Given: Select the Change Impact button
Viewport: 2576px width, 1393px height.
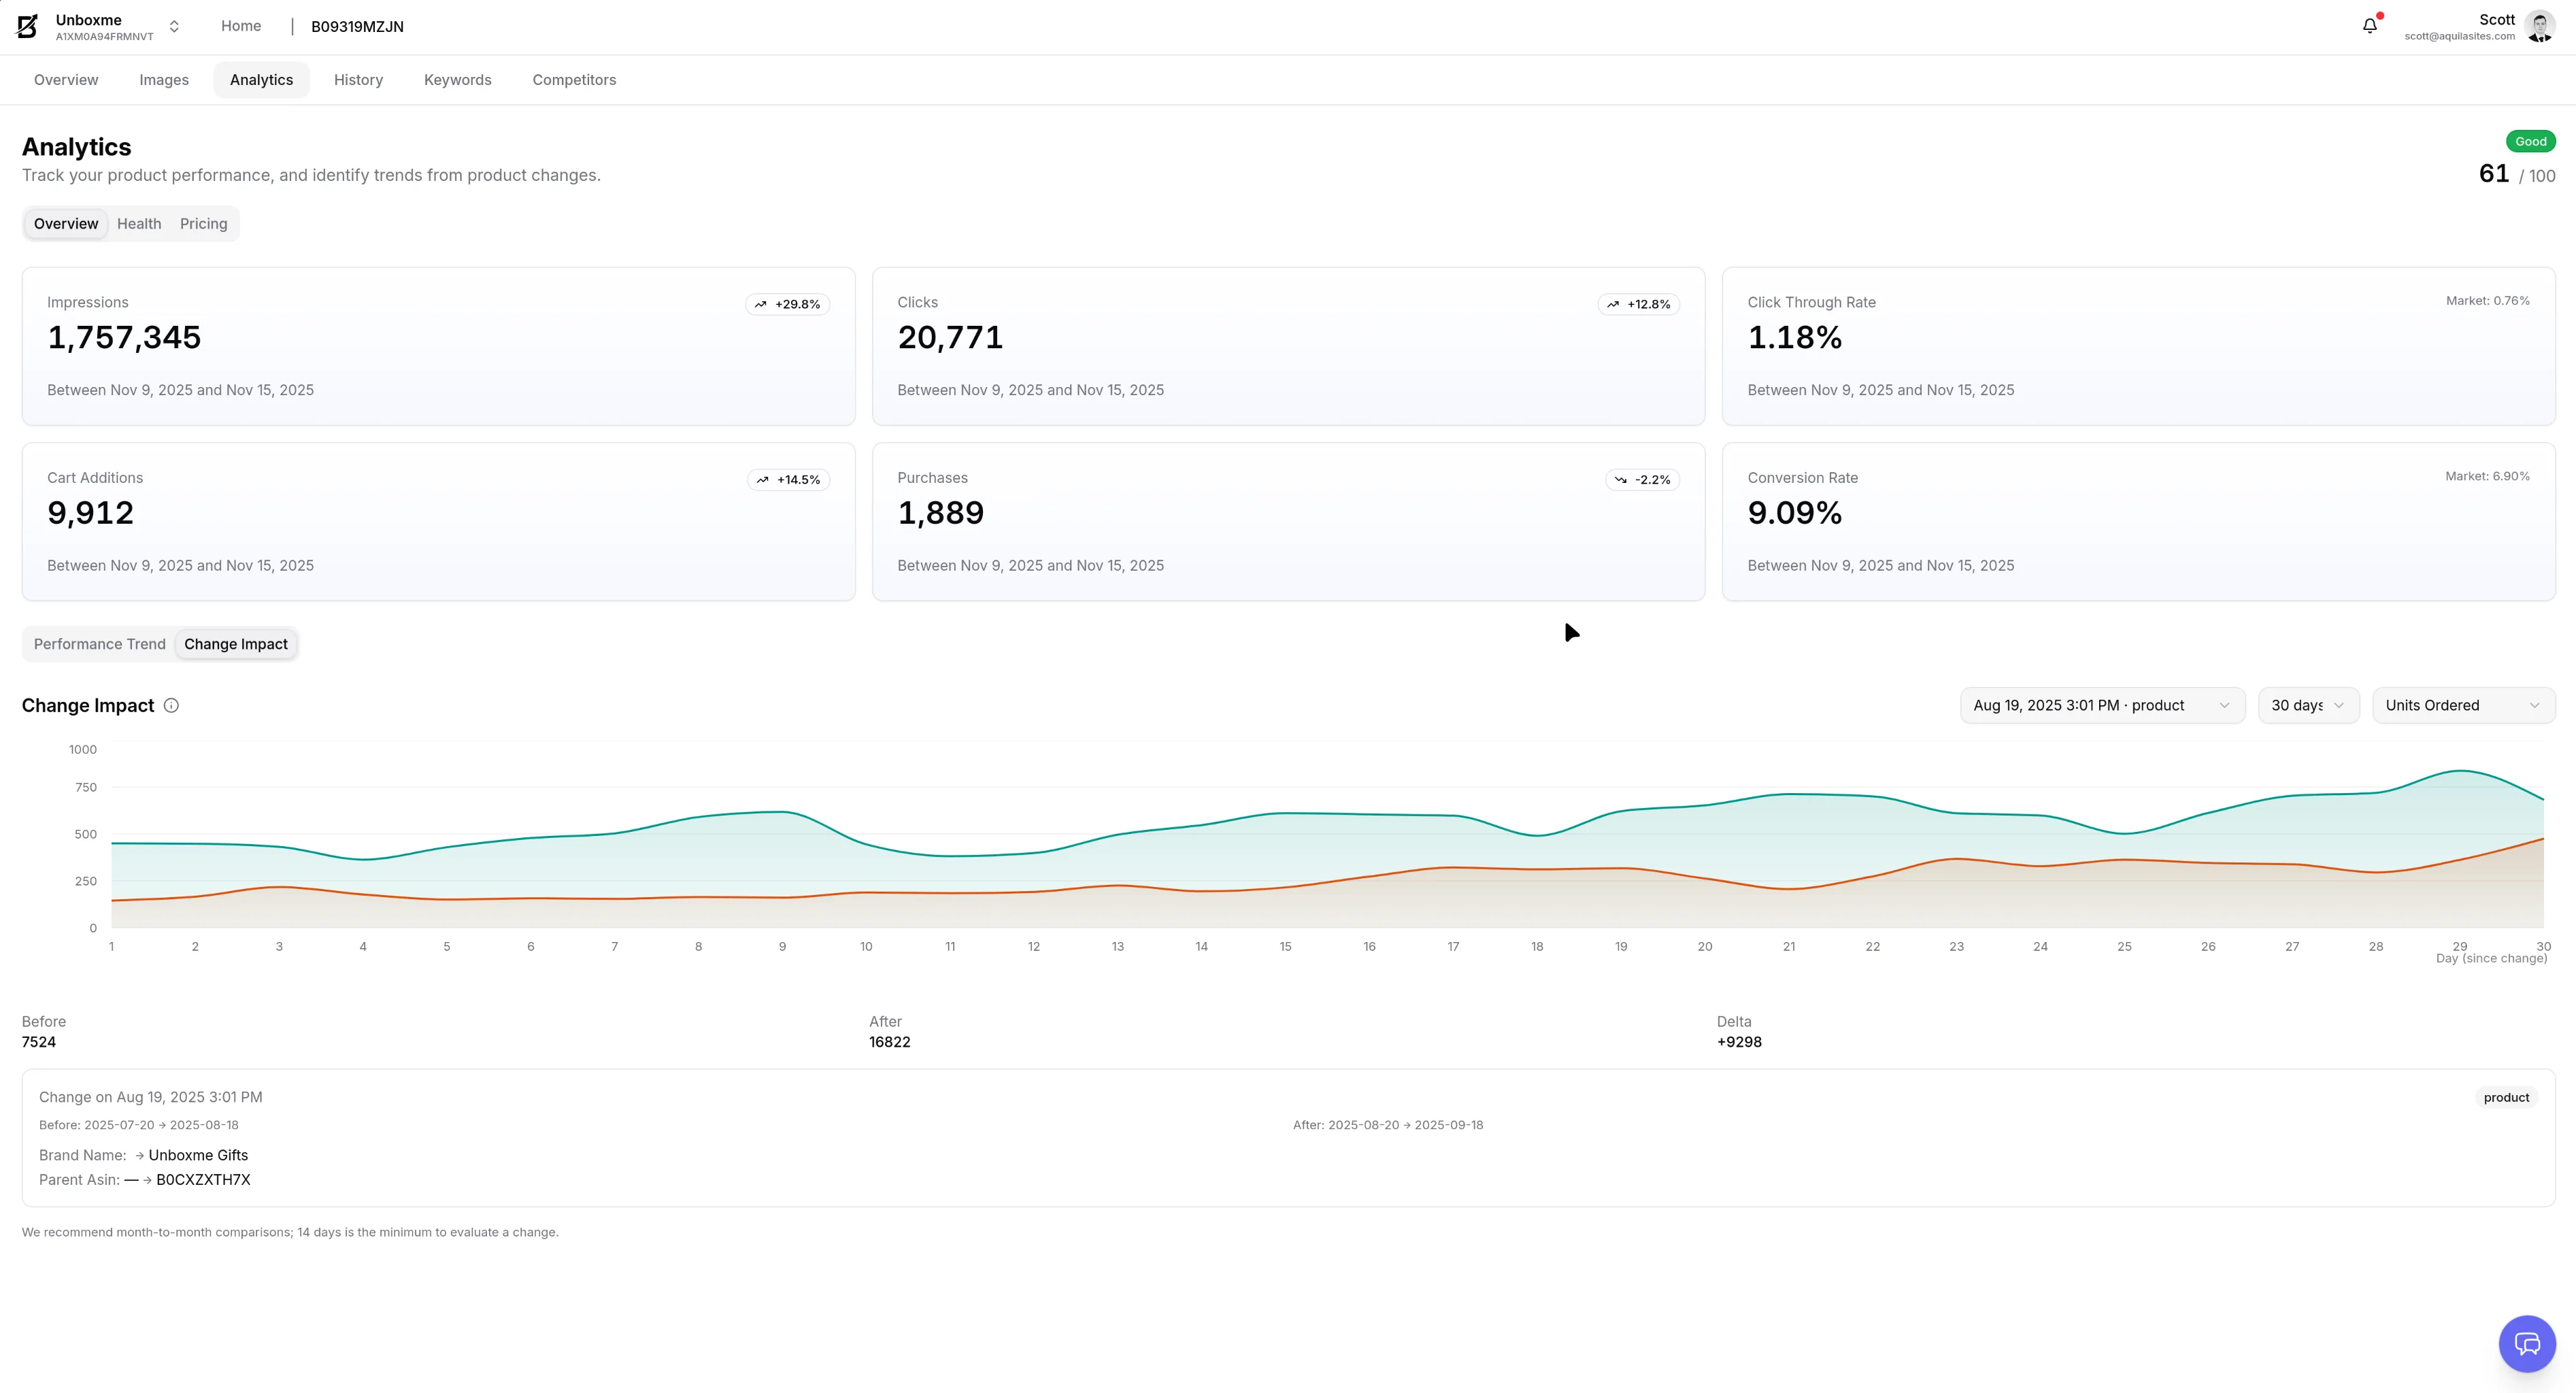Looking at the screenshot, I should (x=236, y=644).
